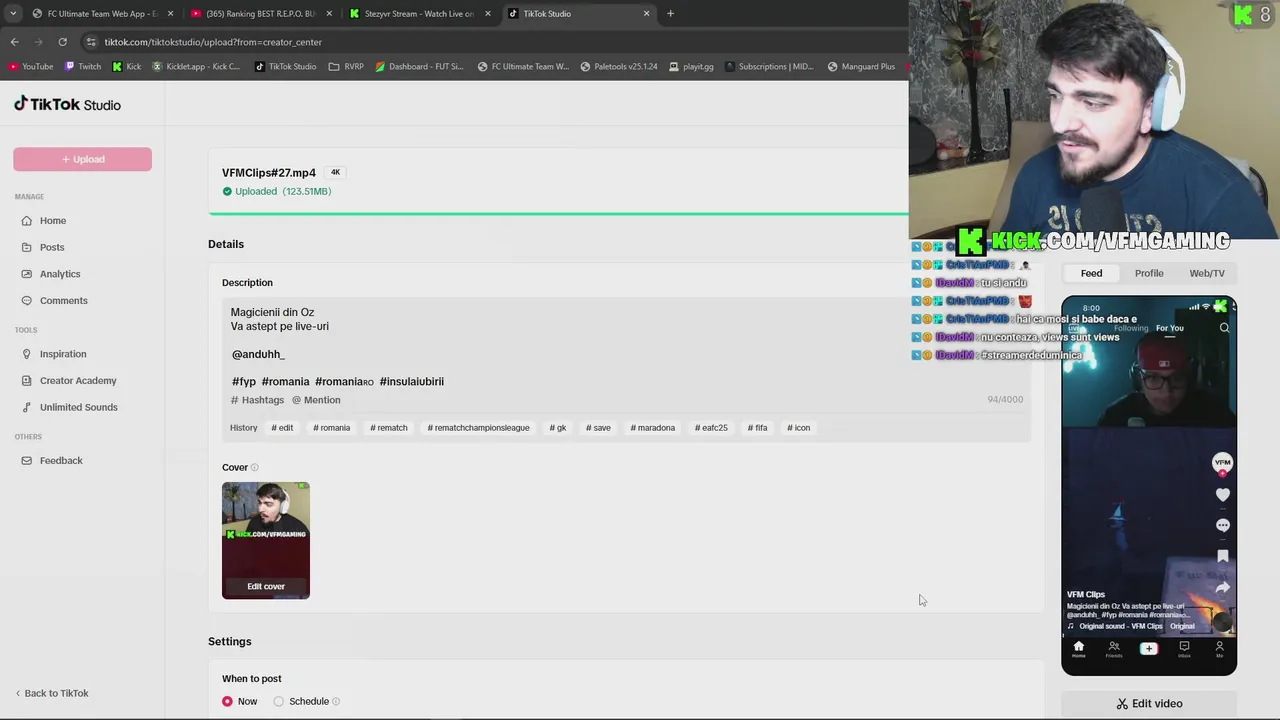1280x720 pixels.
Task: Click the Cover info icon
Action: (x=255, y=468)
